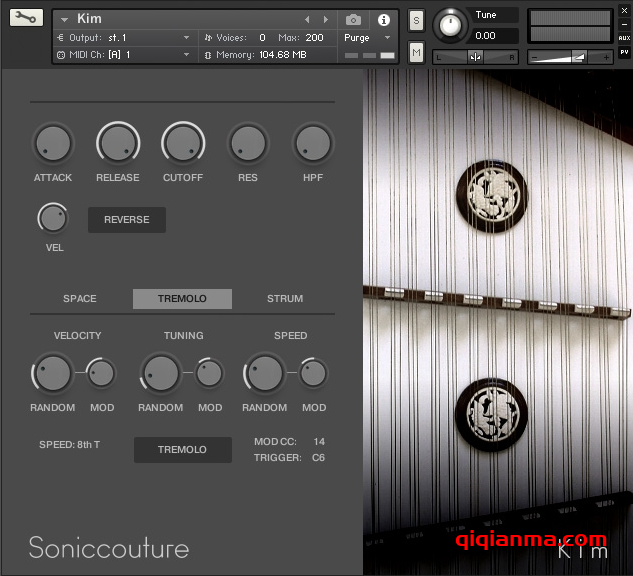
Task: Click the Max voices value 200
Action: (314, 38)
